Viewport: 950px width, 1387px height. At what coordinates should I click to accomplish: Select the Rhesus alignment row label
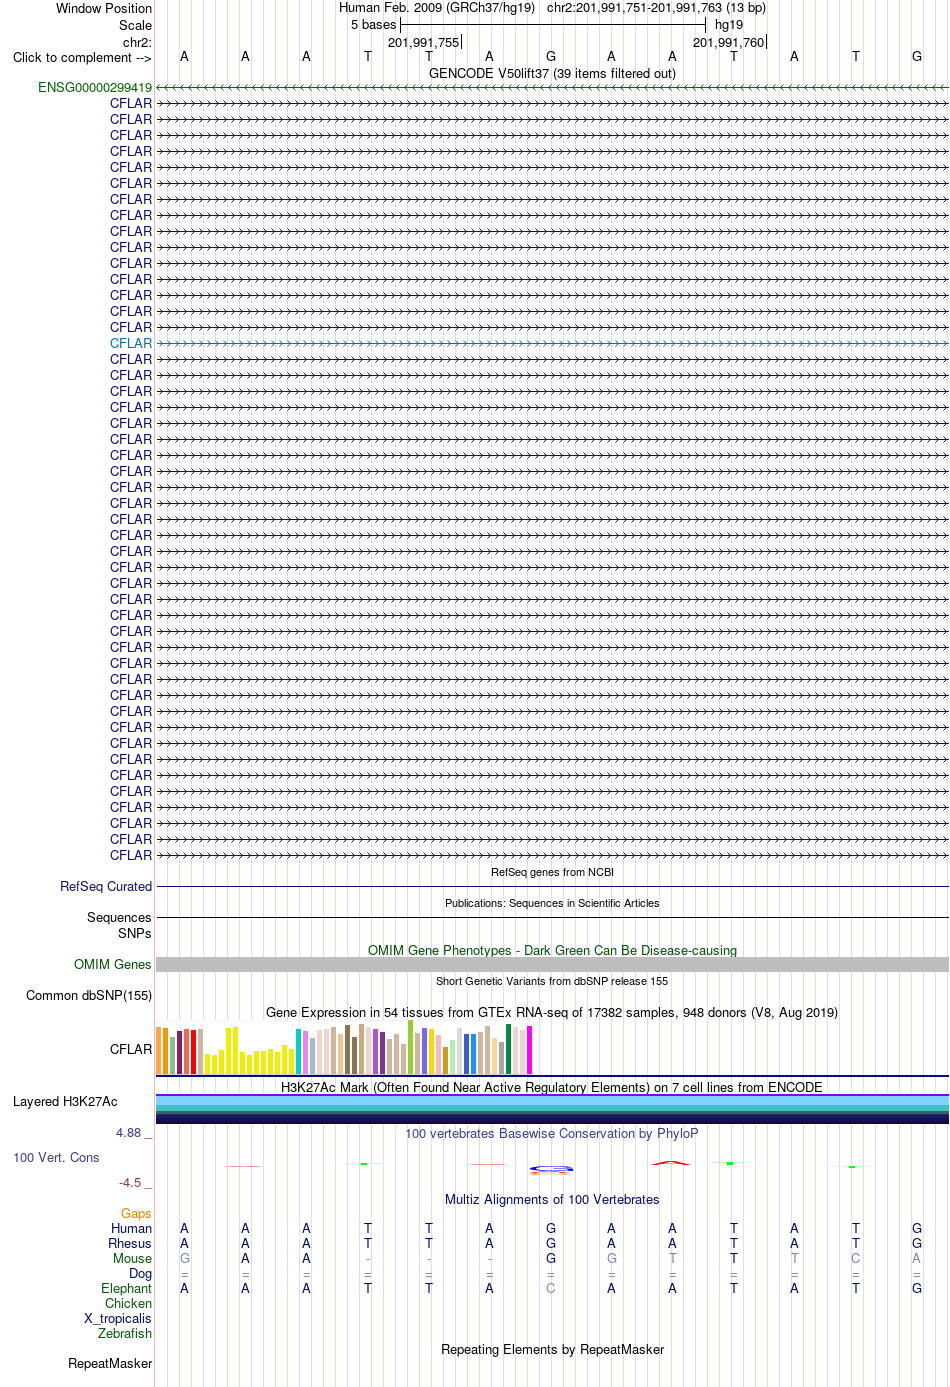point(130,1243)
